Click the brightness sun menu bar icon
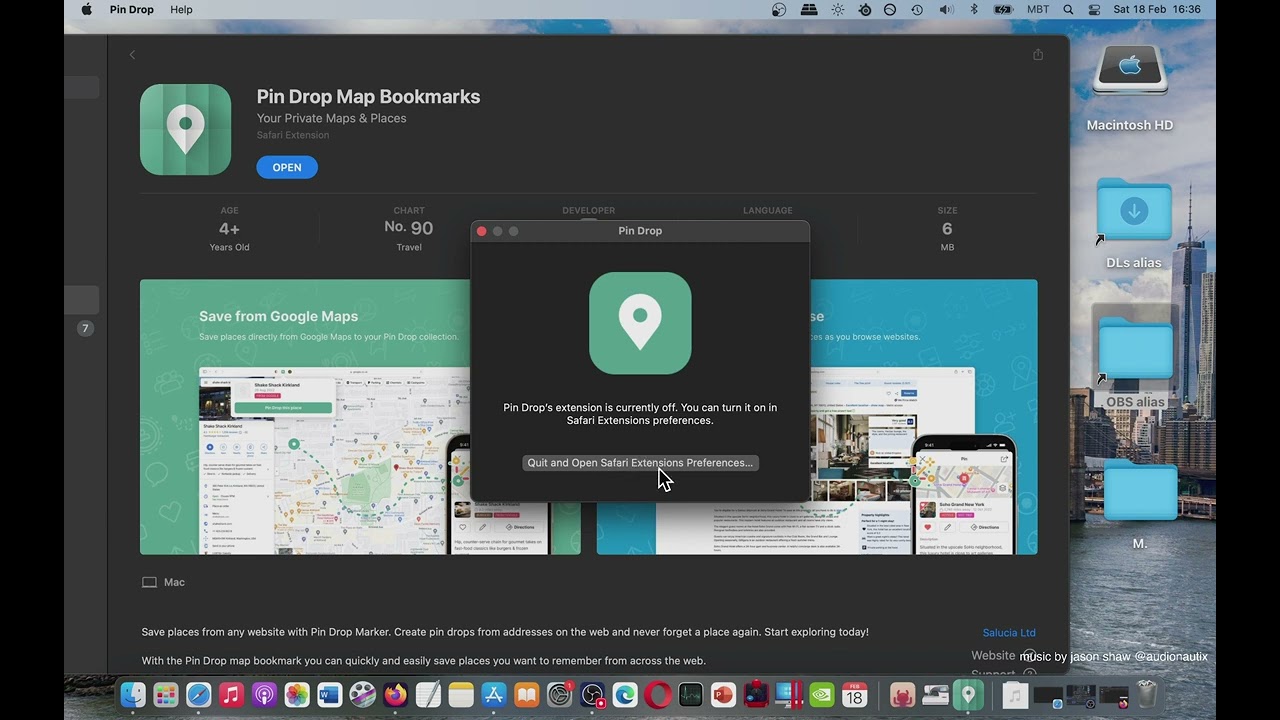 (x=837, y=10)
